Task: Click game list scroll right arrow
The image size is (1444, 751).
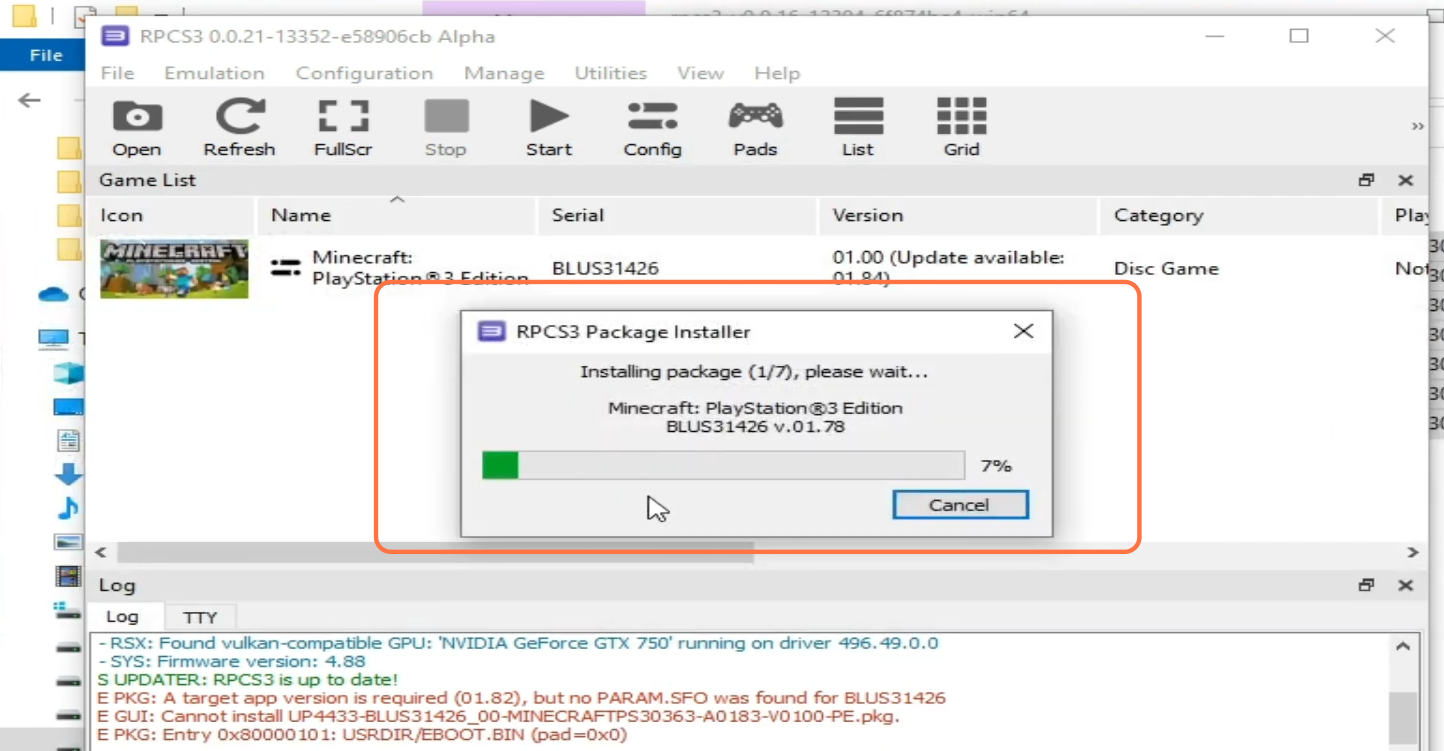Action: tap(1412, 552)
